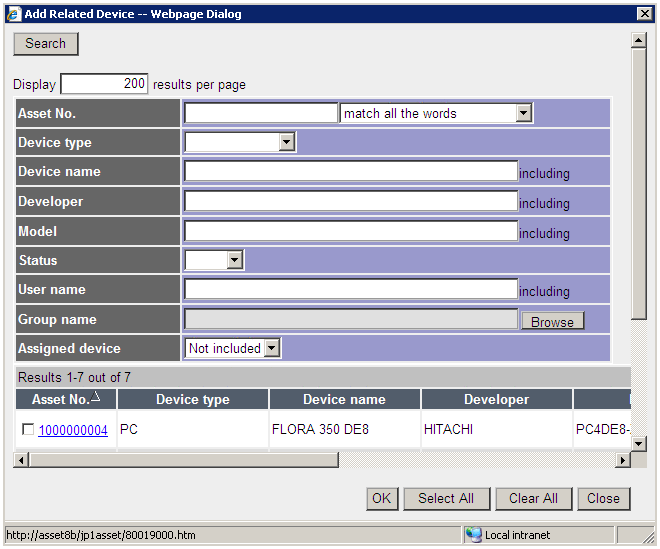
Task: Click the Local intranet zone icon
Action: (473, 535)
